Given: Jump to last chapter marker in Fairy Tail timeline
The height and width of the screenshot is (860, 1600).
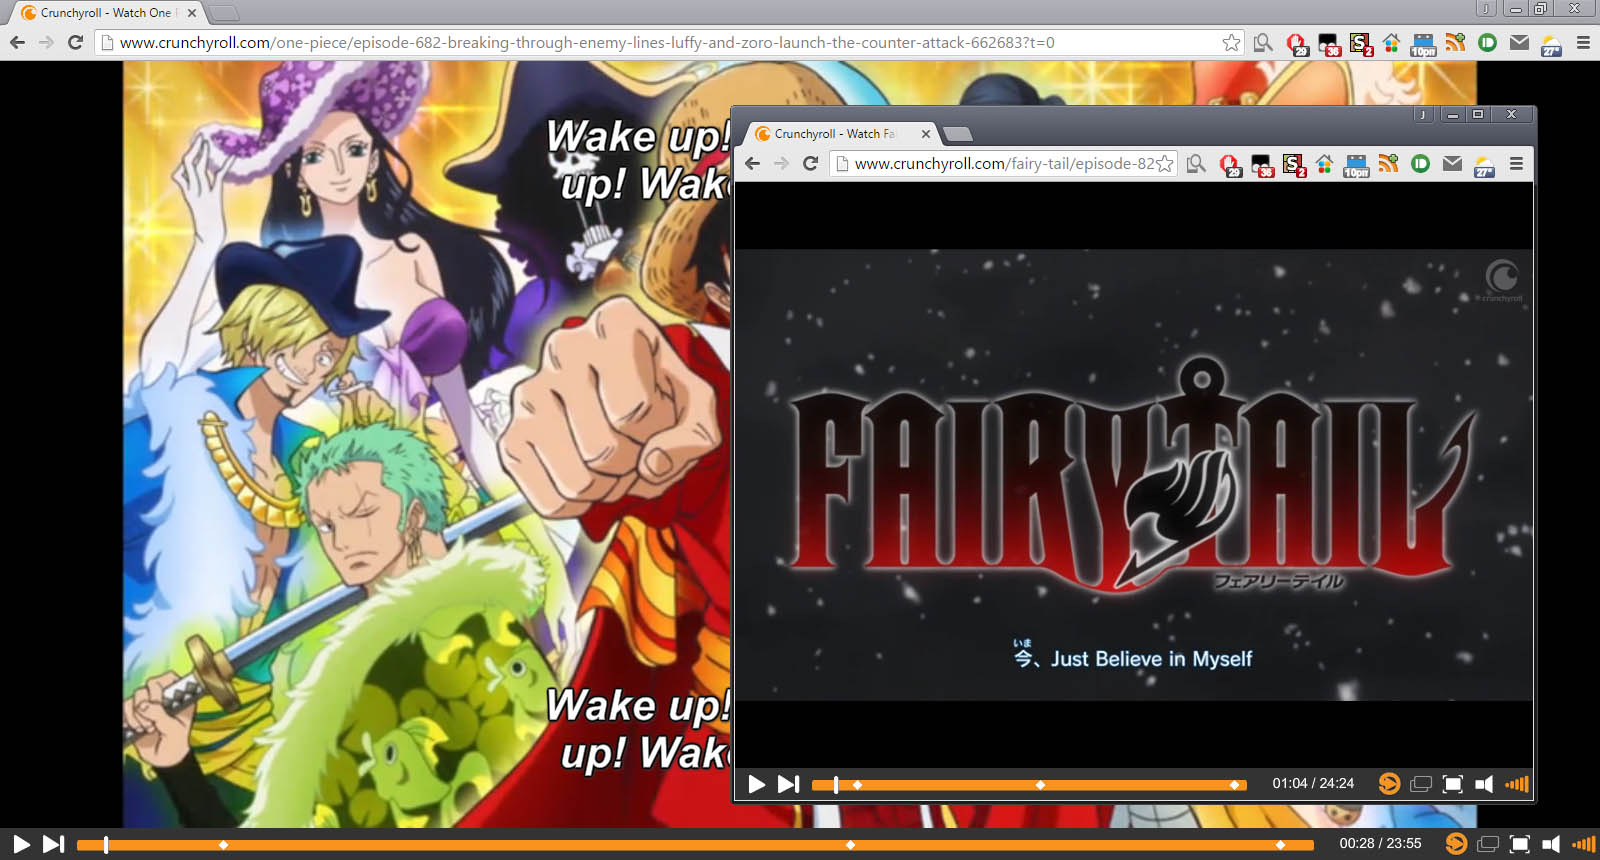Looking at the screenshot, I should pos(1234,785).
